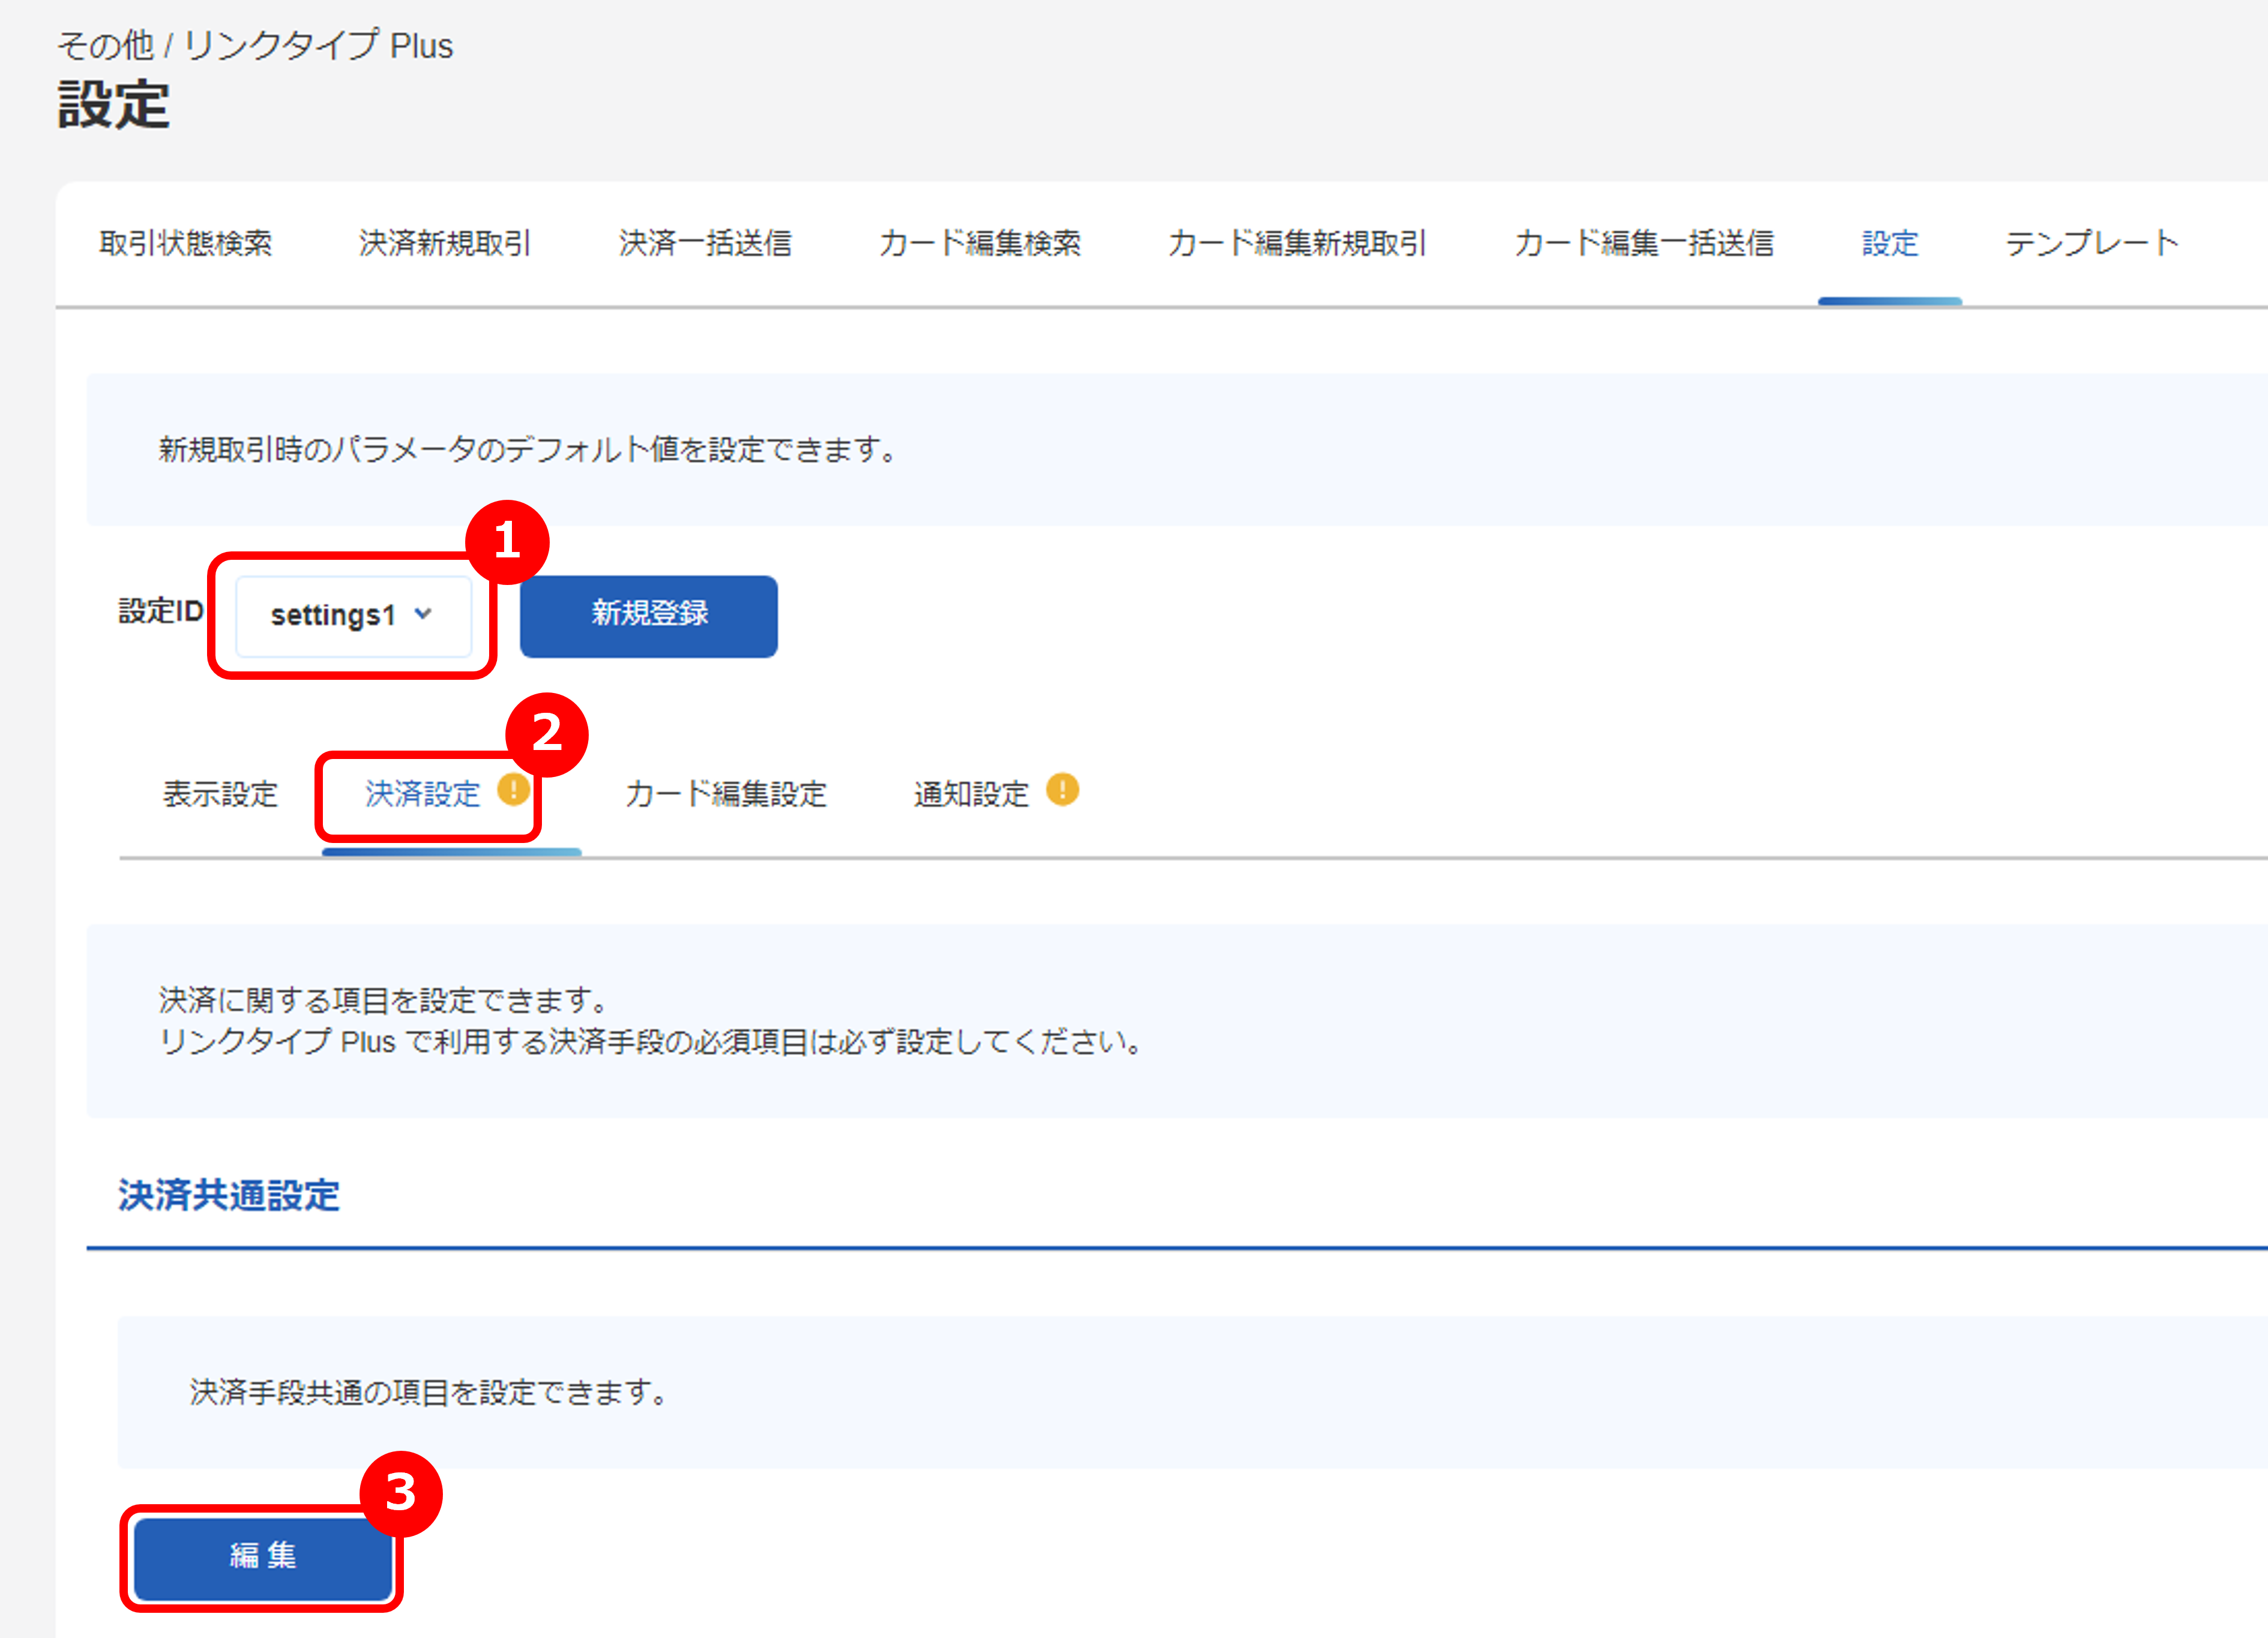
Task: Click warning icon beside 通知設定 tab
Action: click(x=1062, y=790)
